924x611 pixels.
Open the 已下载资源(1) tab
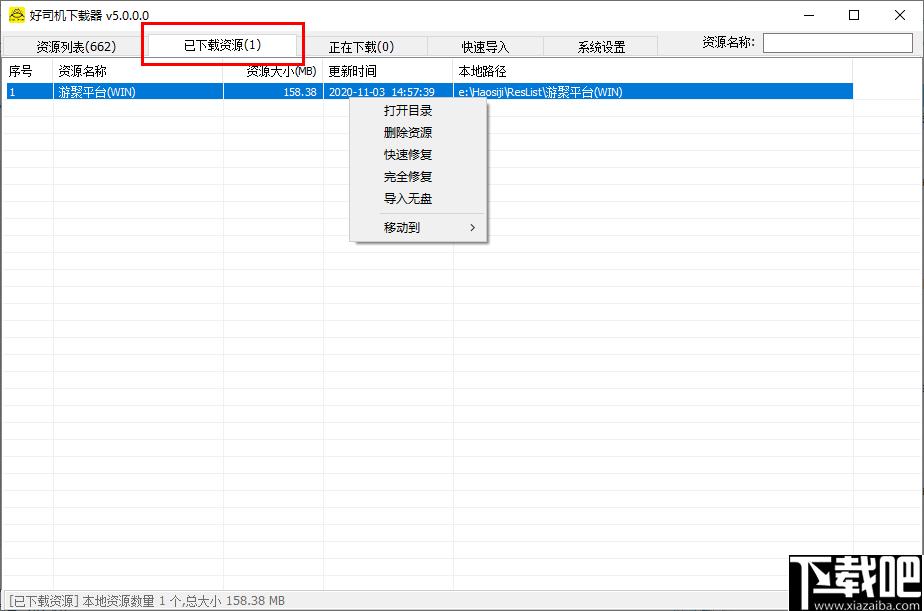(x=222, y=45)
